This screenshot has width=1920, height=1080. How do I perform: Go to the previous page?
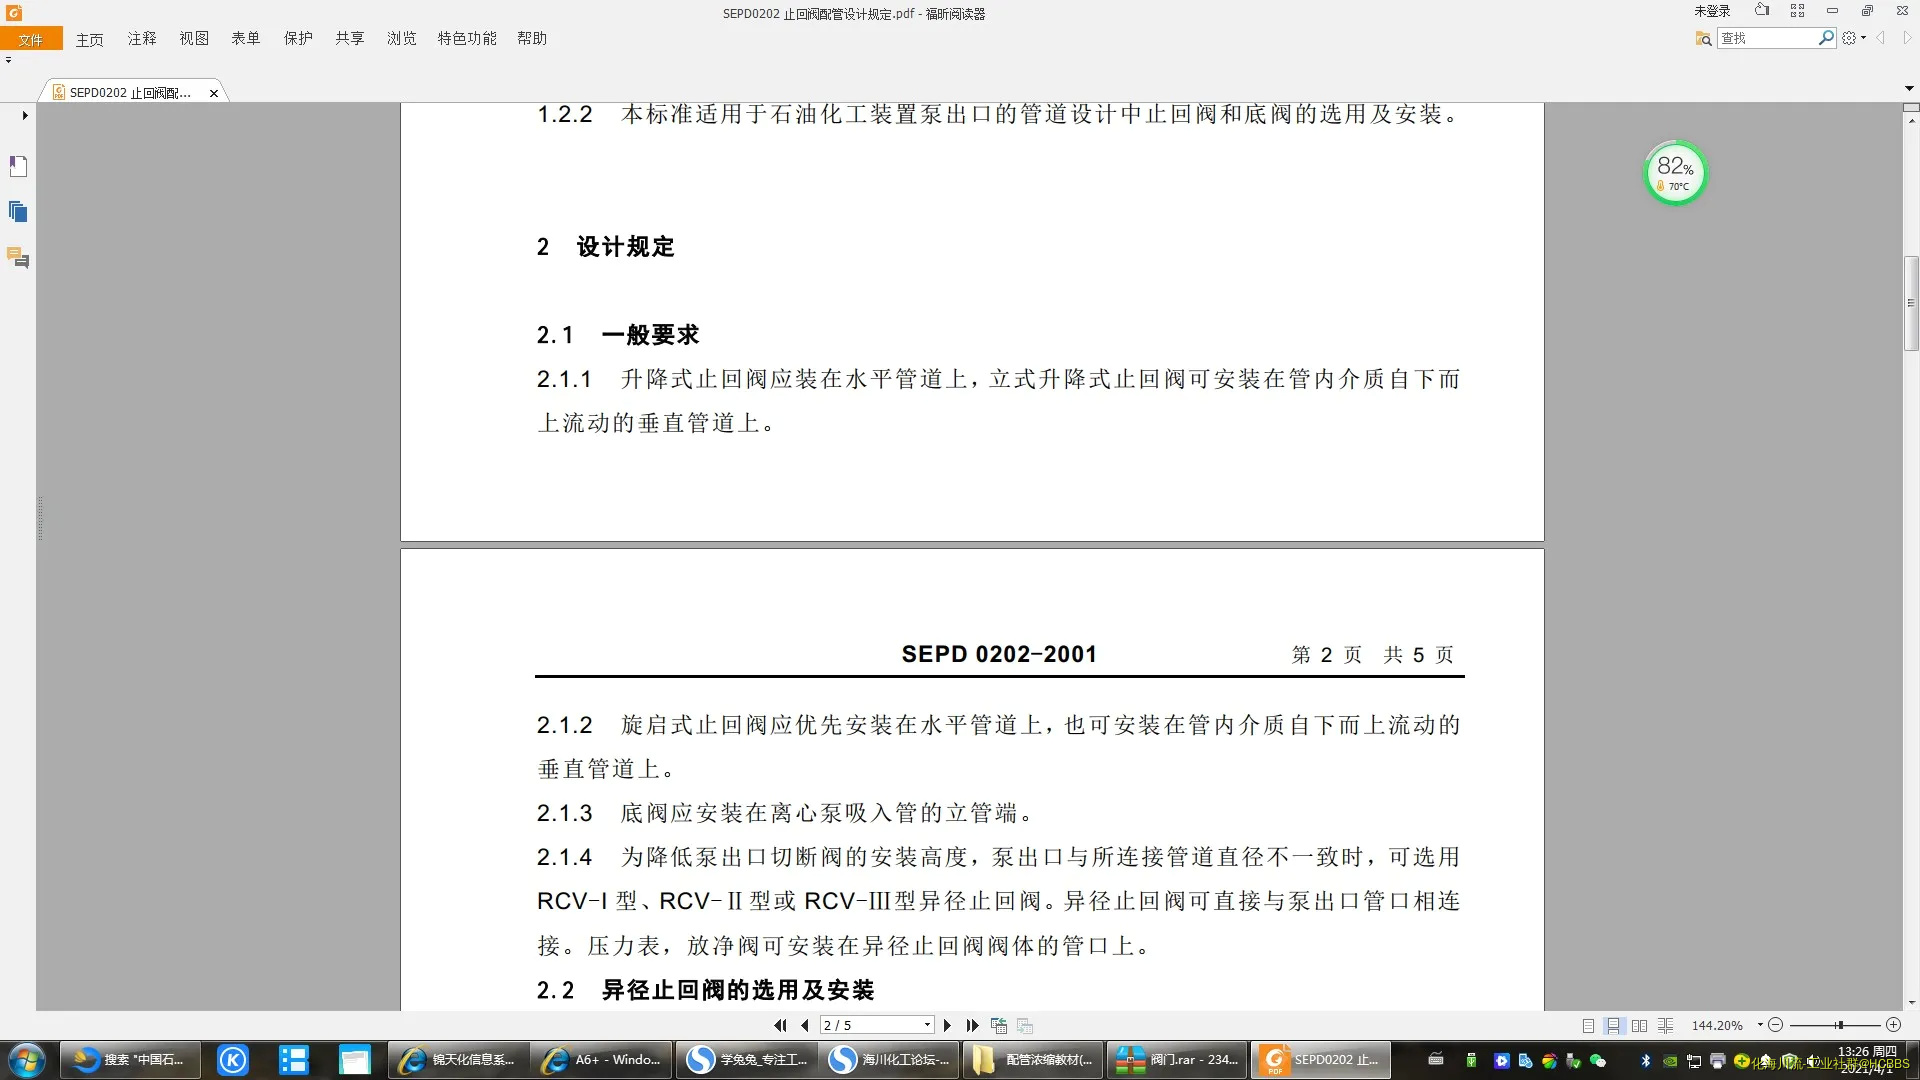click(805, 1026)
